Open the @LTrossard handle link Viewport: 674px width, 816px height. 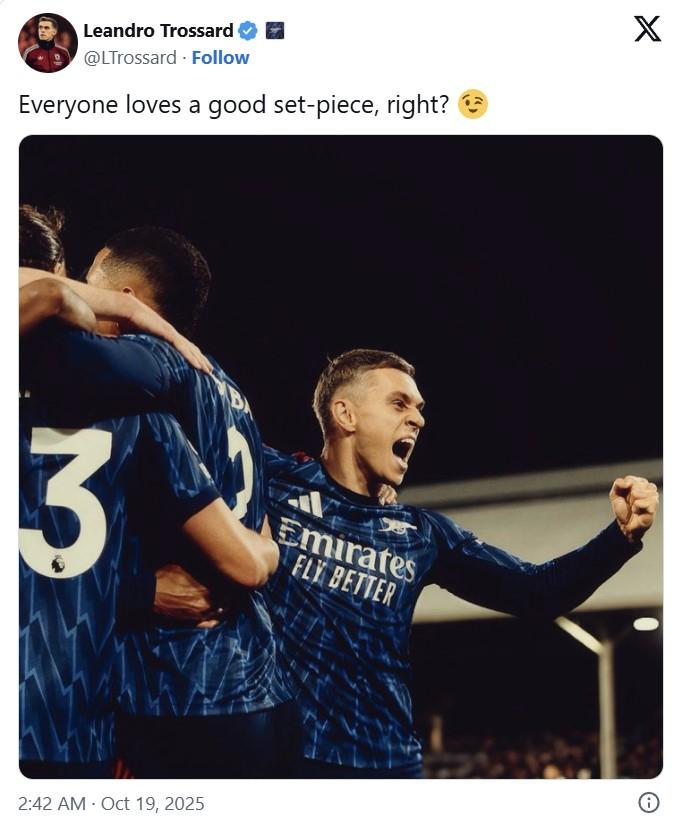click(x=130, y=57)
